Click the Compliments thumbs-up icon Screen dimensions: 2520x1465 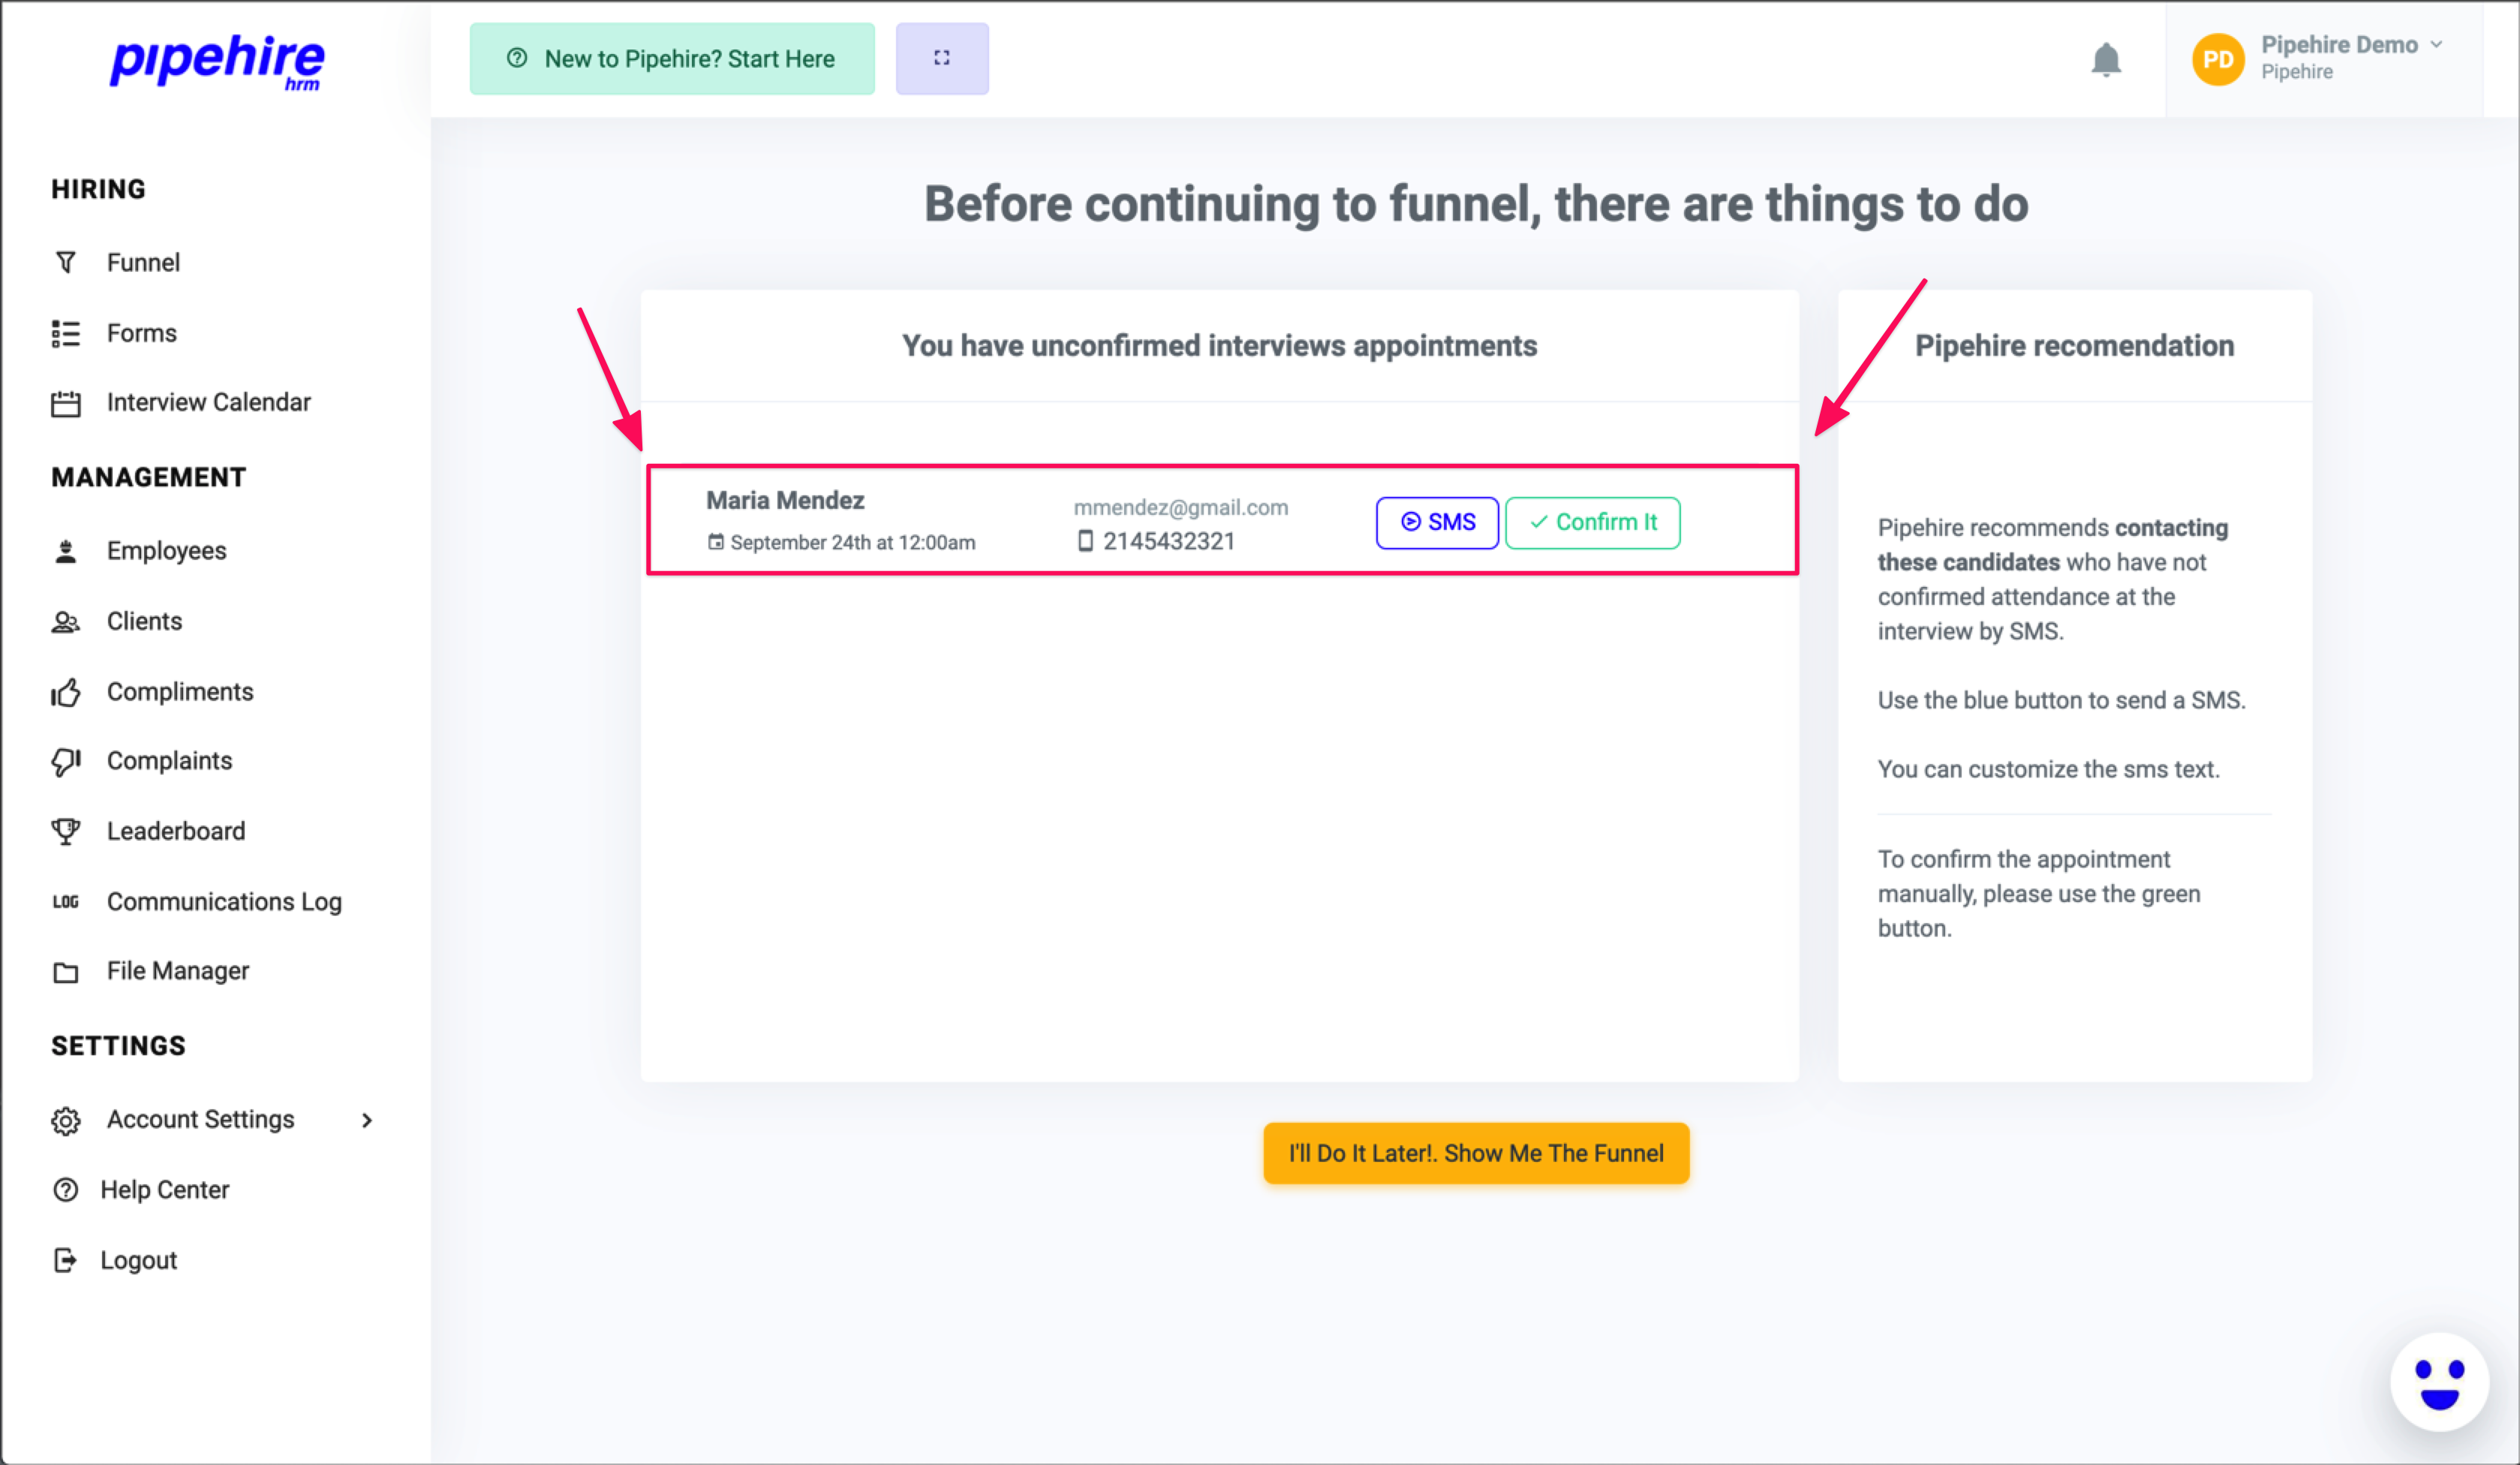66,692
